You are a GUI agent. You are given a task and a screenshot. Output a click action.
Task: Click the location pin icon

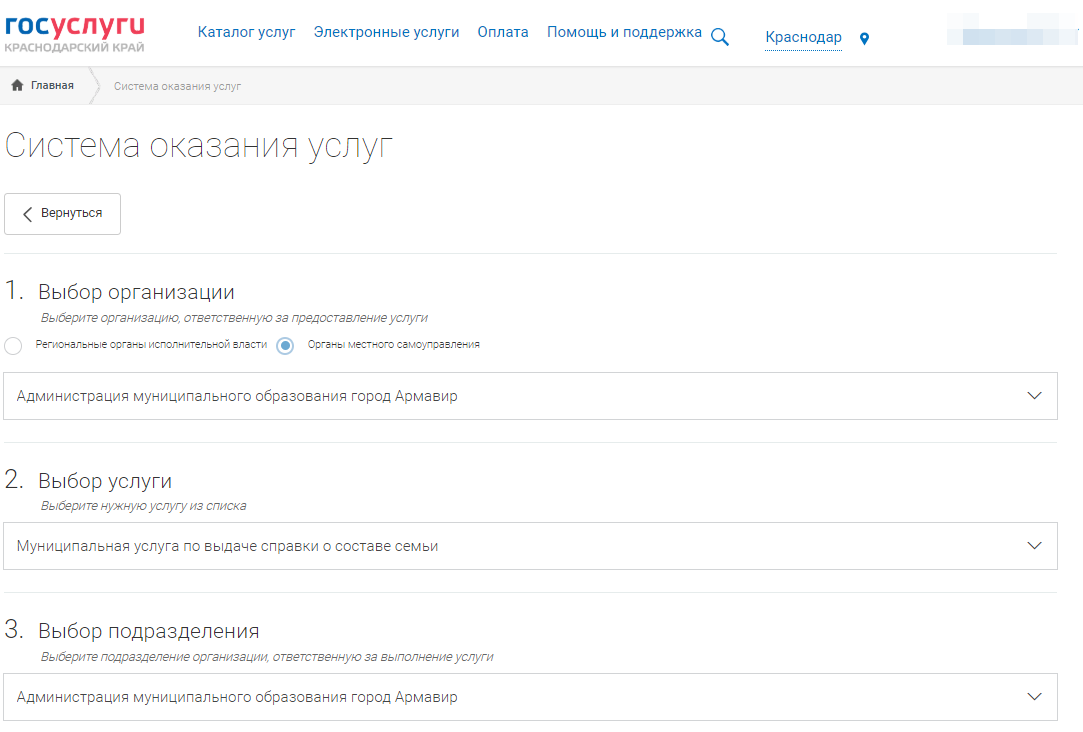(x=864, y=39)
